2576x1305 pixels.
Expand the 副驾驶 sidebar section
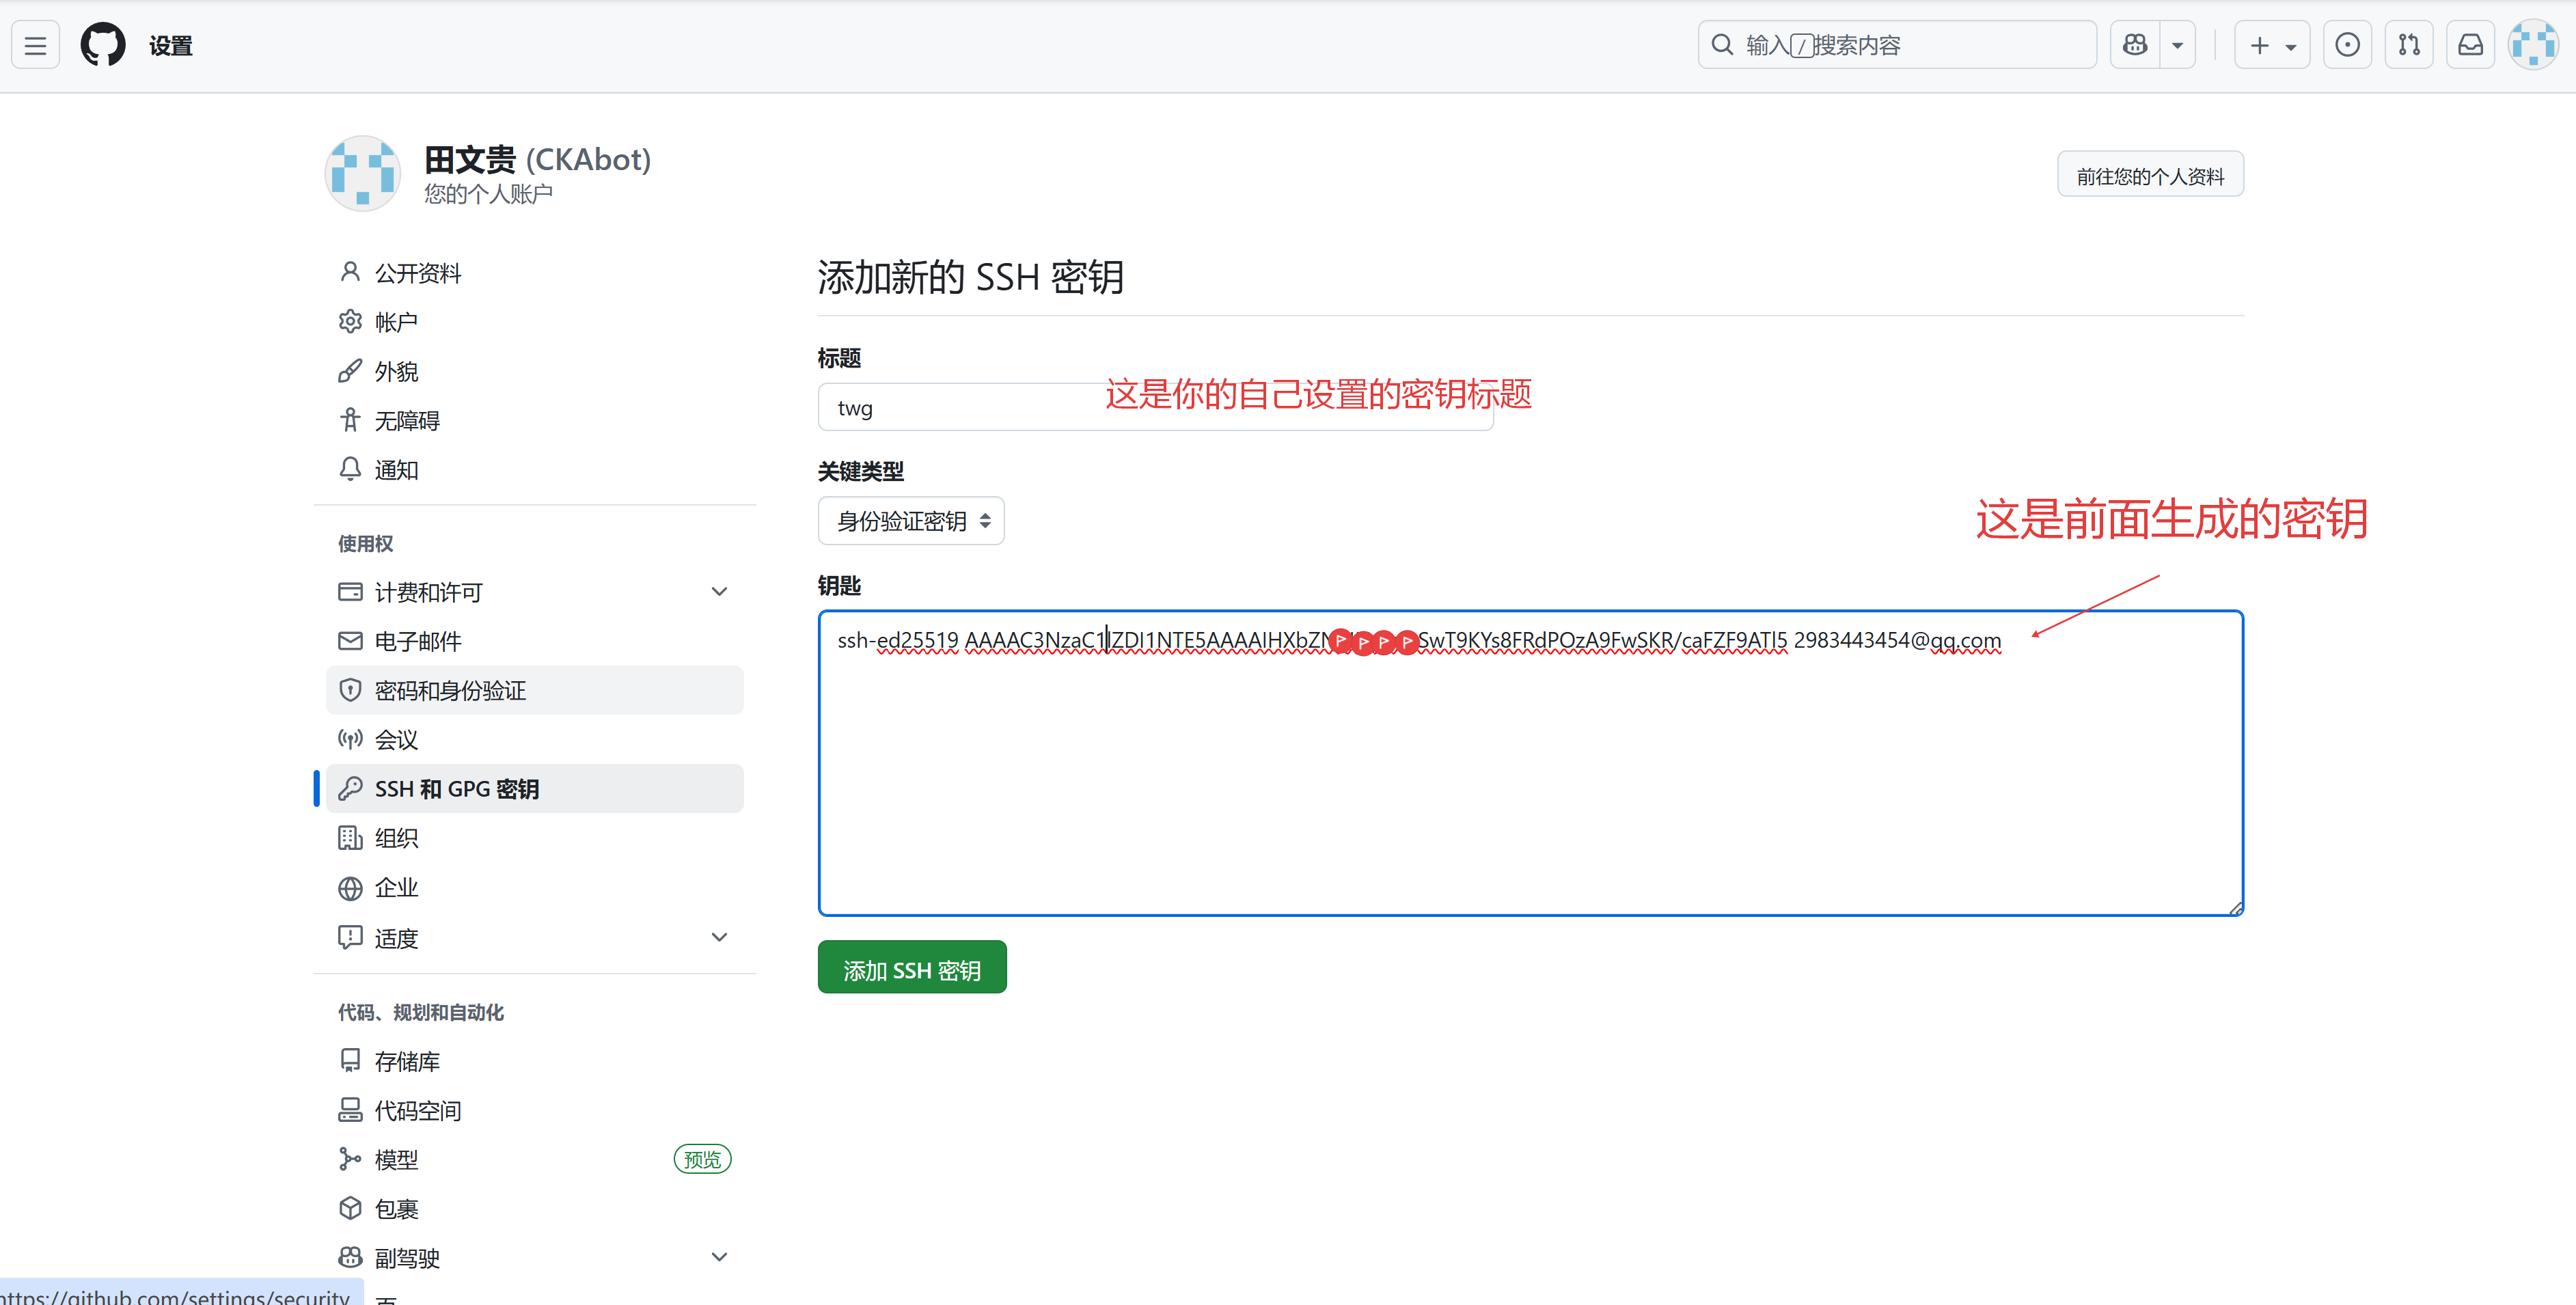point(719,1257)
